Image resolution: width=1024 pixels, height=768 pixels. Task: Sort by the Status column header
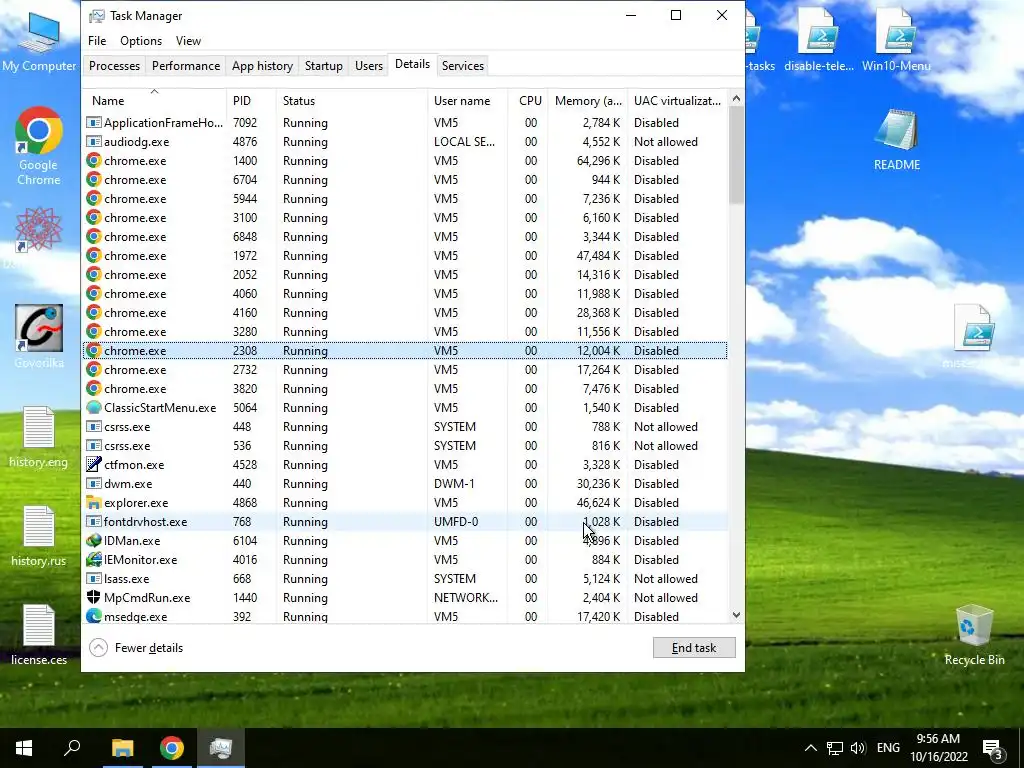coord(351,101)
